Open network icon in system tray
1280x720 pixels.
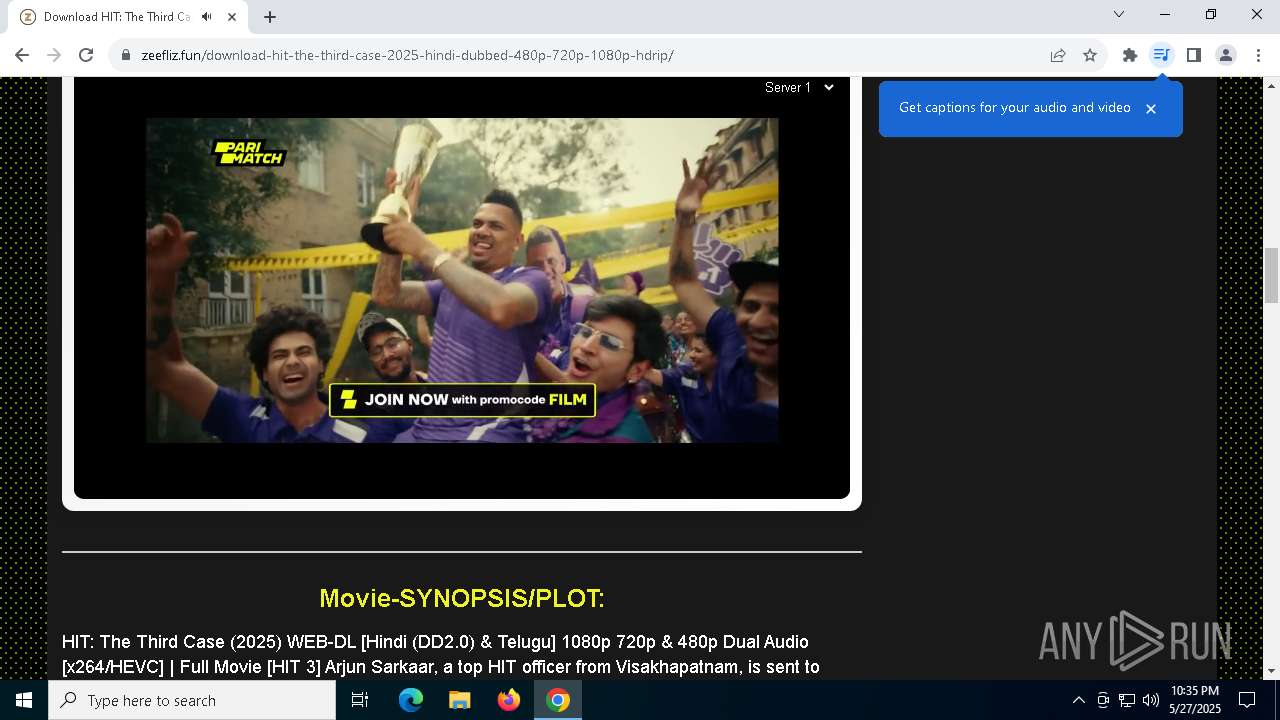pos(1127,700)
